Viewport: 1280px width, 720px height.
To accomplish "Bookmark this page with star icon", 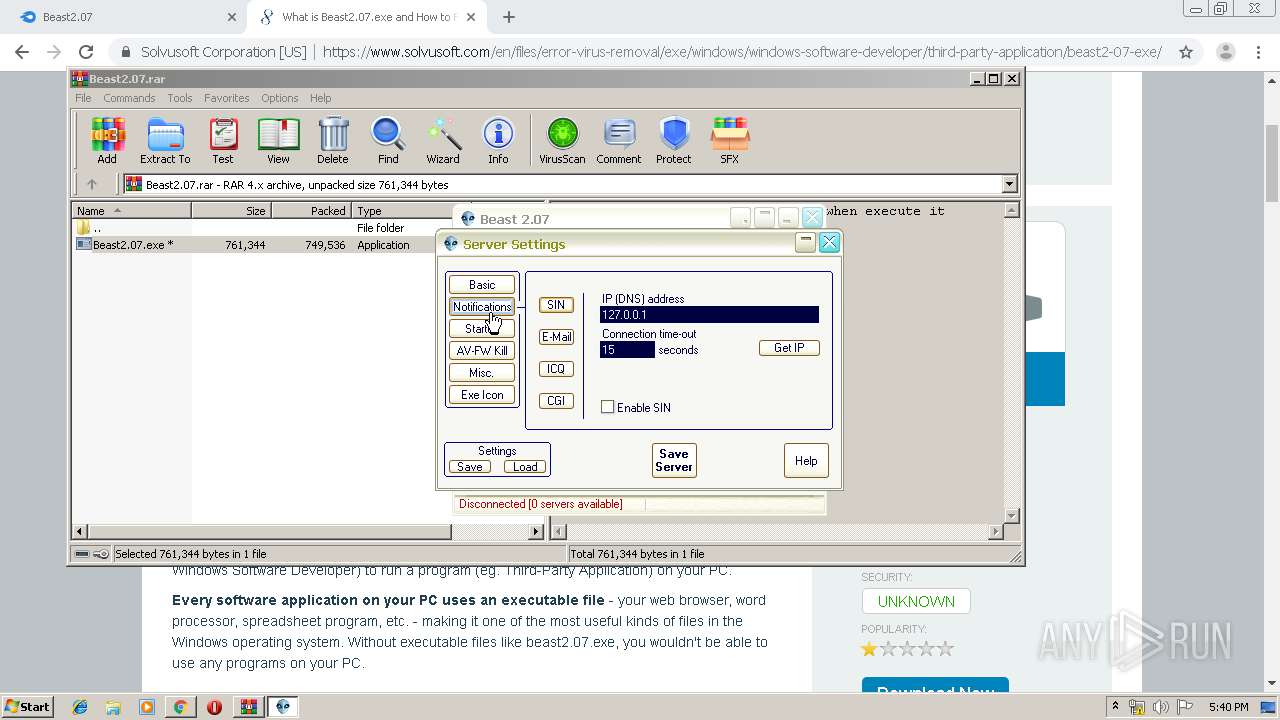I will pyautogui.click(x=1186, y=52).
